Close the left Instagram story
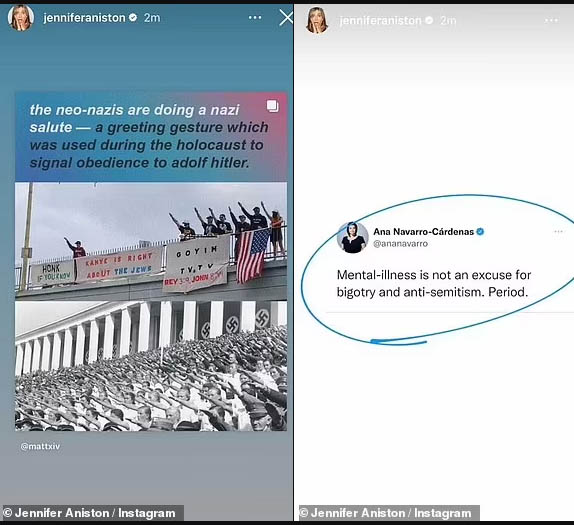This screenshot has width=574, height=525. 286,18
